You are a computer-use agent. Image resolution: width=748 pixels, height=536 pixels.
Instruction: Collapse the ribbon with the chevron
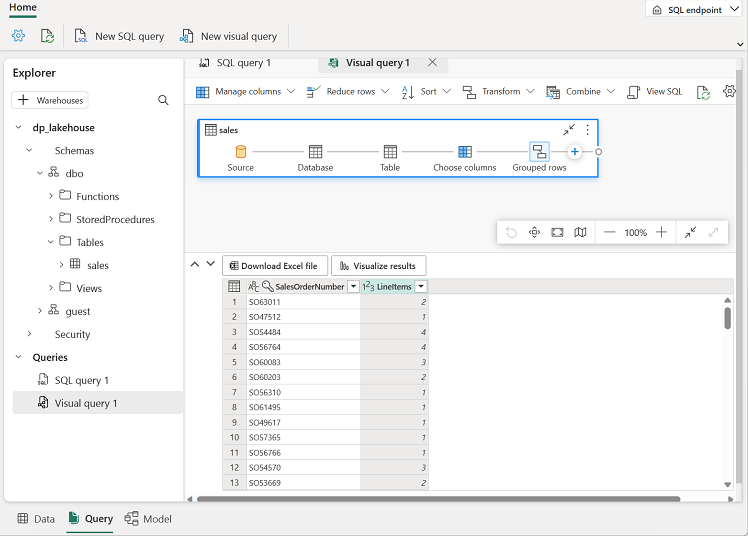(x=740, y=44)
